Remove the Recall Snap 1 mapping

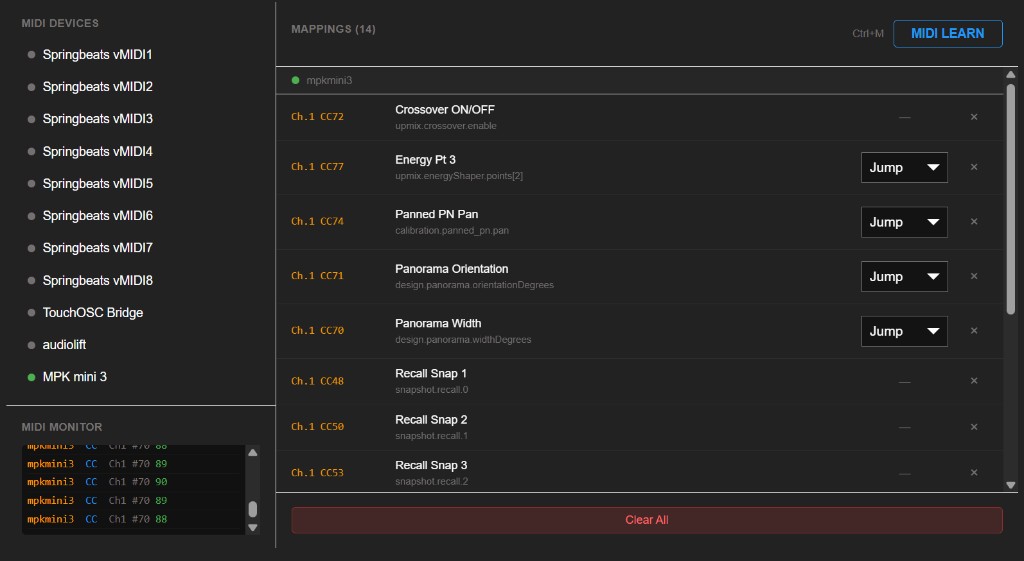(974, 381)
